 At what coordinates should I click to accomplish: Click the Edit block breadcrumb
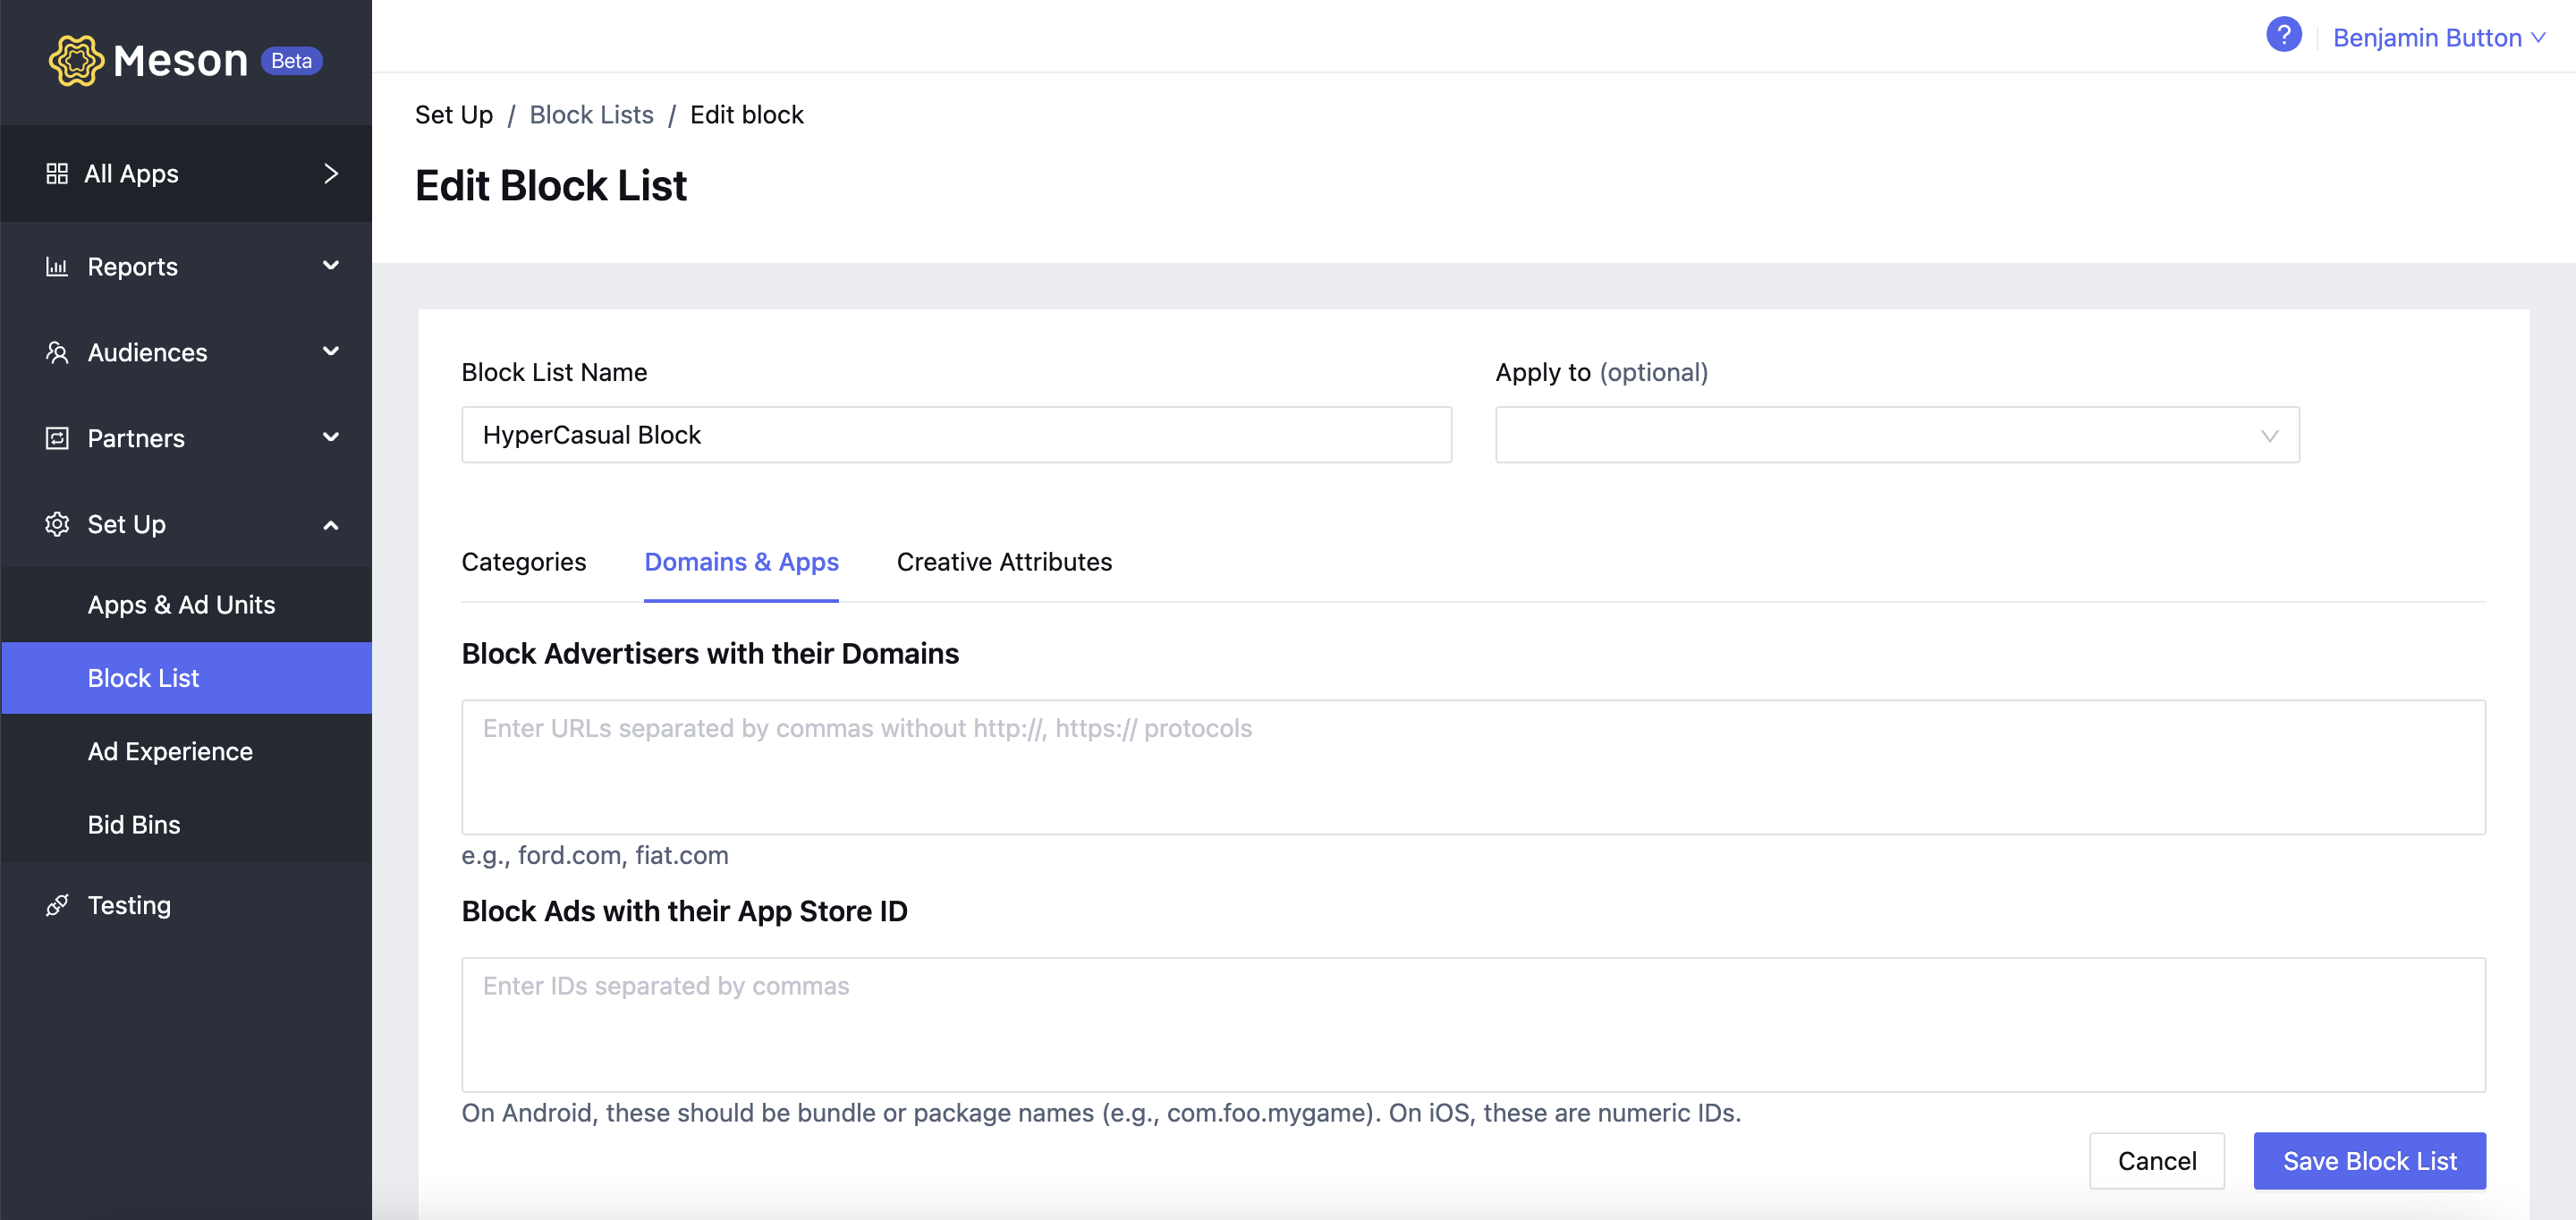pos(746,115)
